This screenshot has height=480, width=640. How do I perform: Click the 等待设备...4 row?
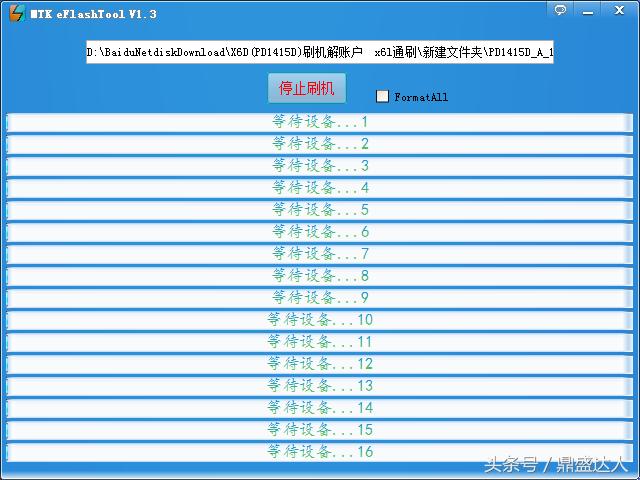320,188
